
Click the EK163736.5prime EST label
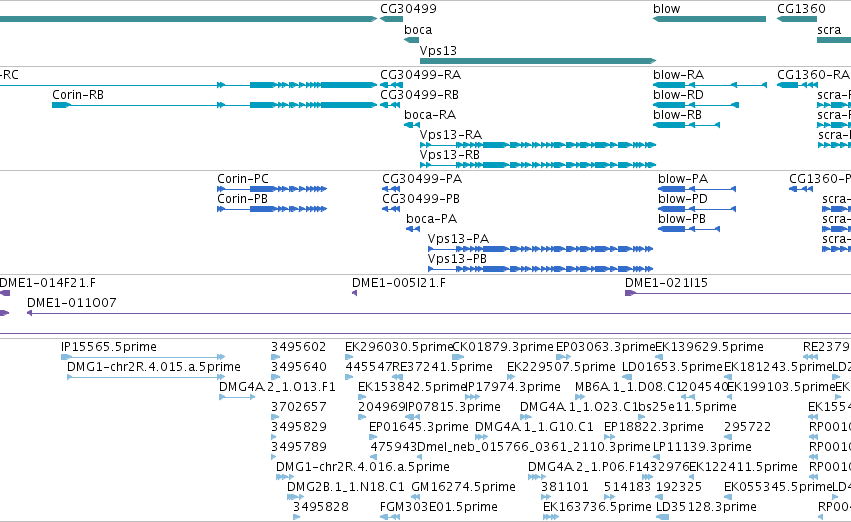pos(597,507)
